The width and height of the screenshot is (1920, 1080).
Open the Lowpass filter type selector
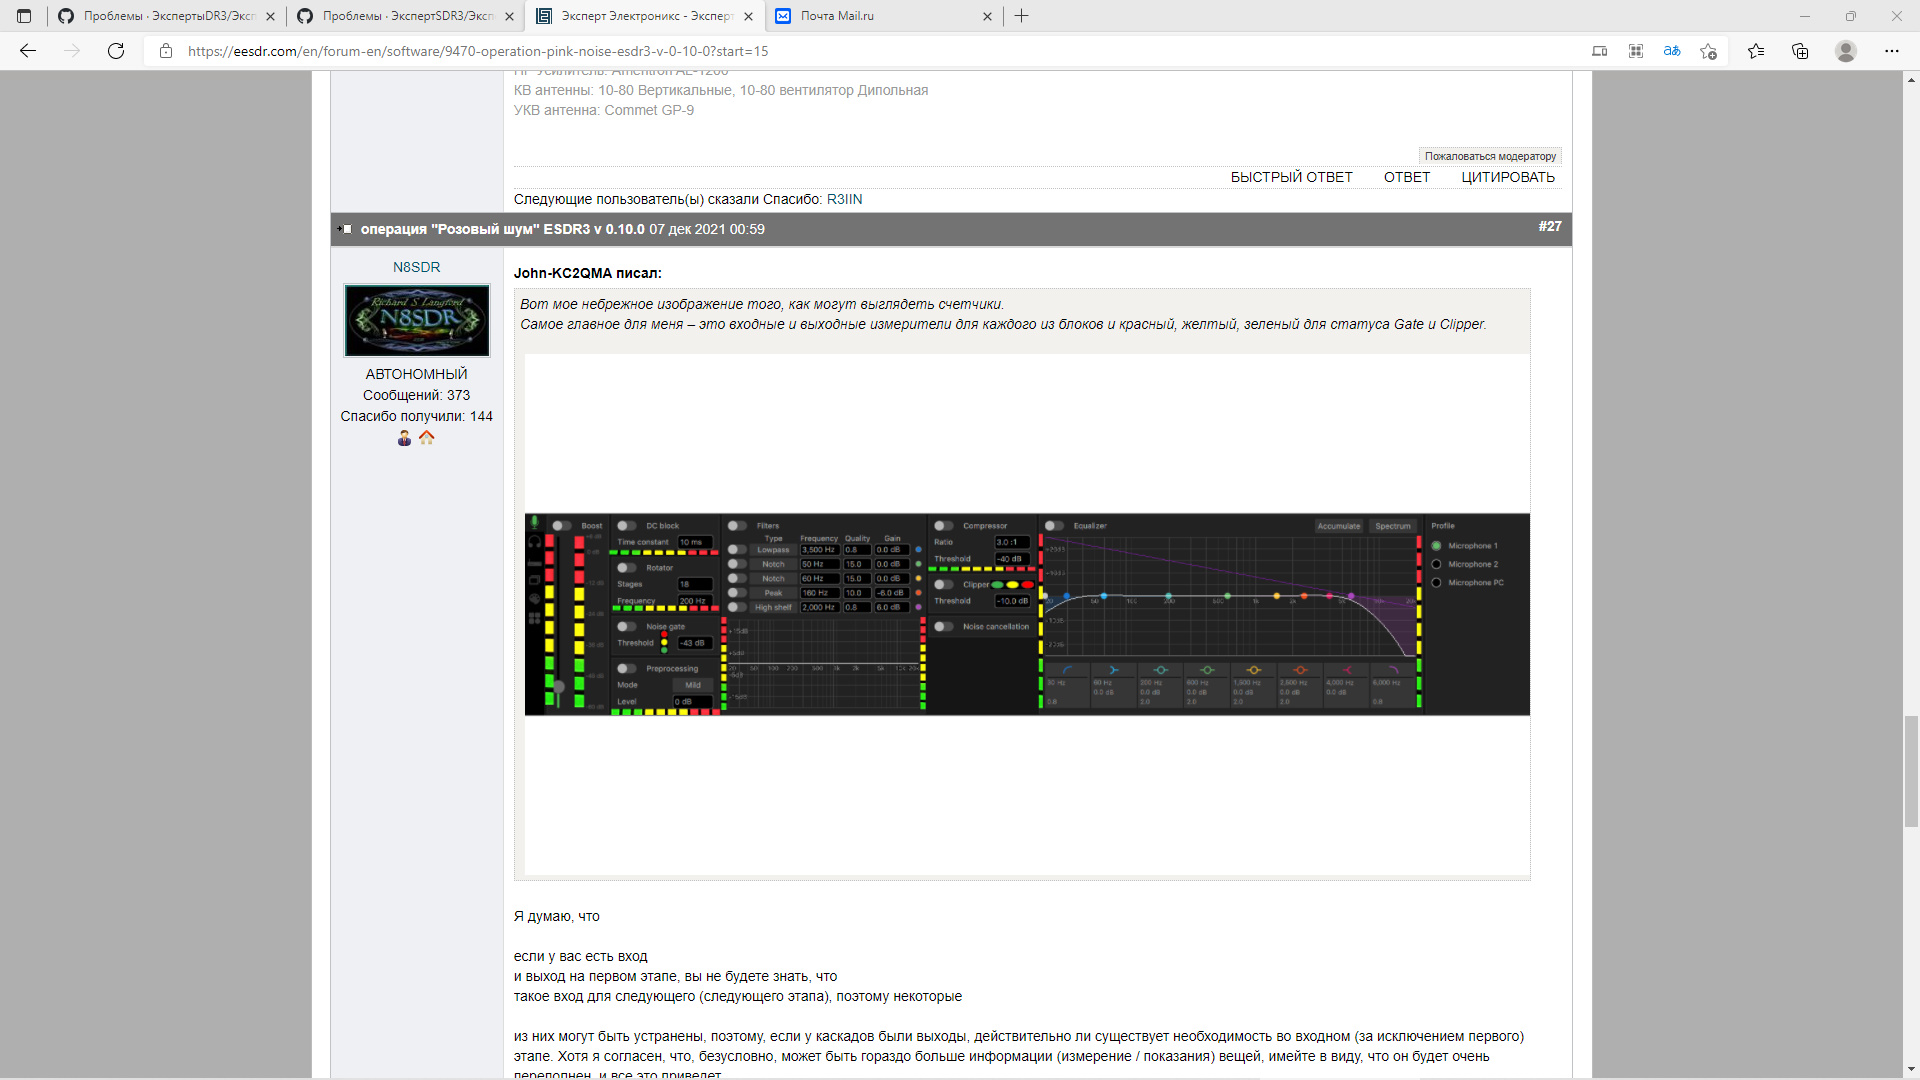[x=772, y=549]
